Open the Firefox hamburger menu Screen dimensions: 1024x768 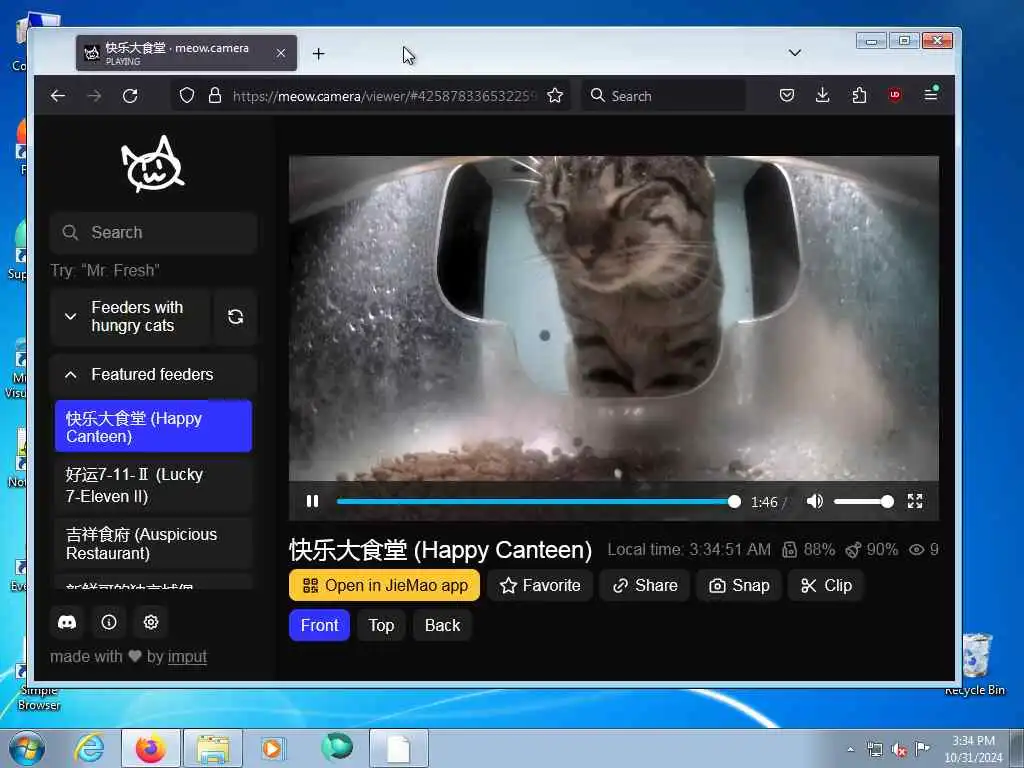(931, 95)
